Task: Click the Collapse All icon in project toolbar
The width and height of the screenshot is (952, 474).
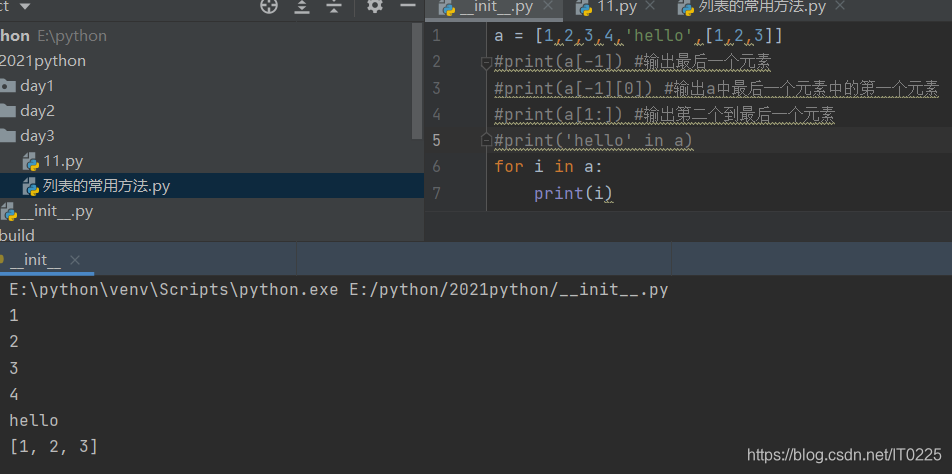Action: pyautogui.click(x=334, y=7)
